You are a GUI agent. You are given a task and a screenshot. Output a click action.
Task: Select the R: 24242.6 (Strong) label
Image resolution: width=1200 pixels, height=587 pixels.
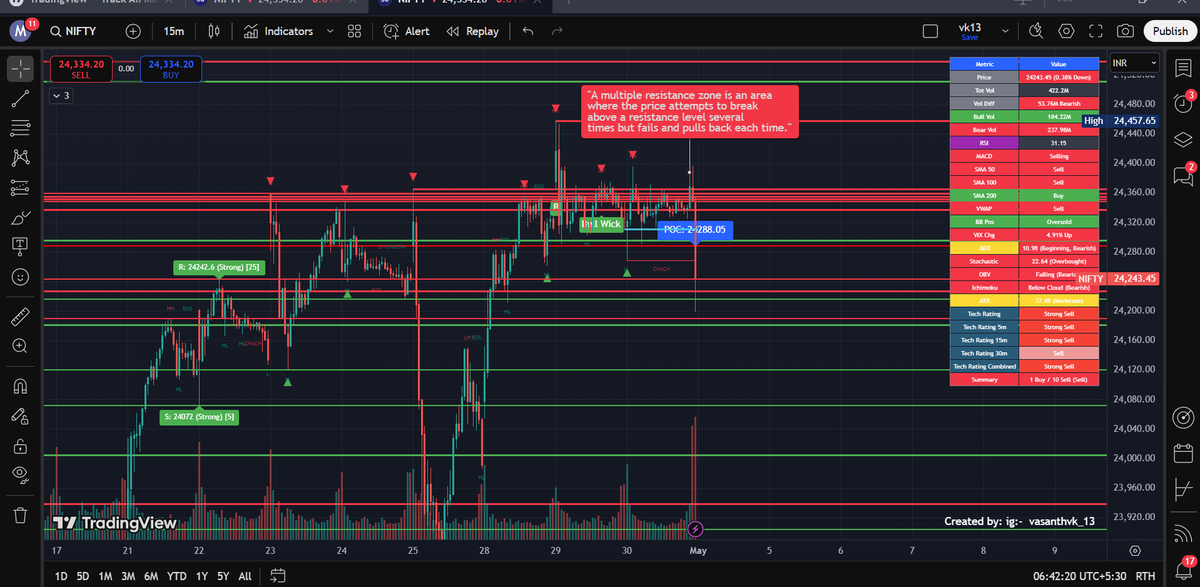click(218, 267)
